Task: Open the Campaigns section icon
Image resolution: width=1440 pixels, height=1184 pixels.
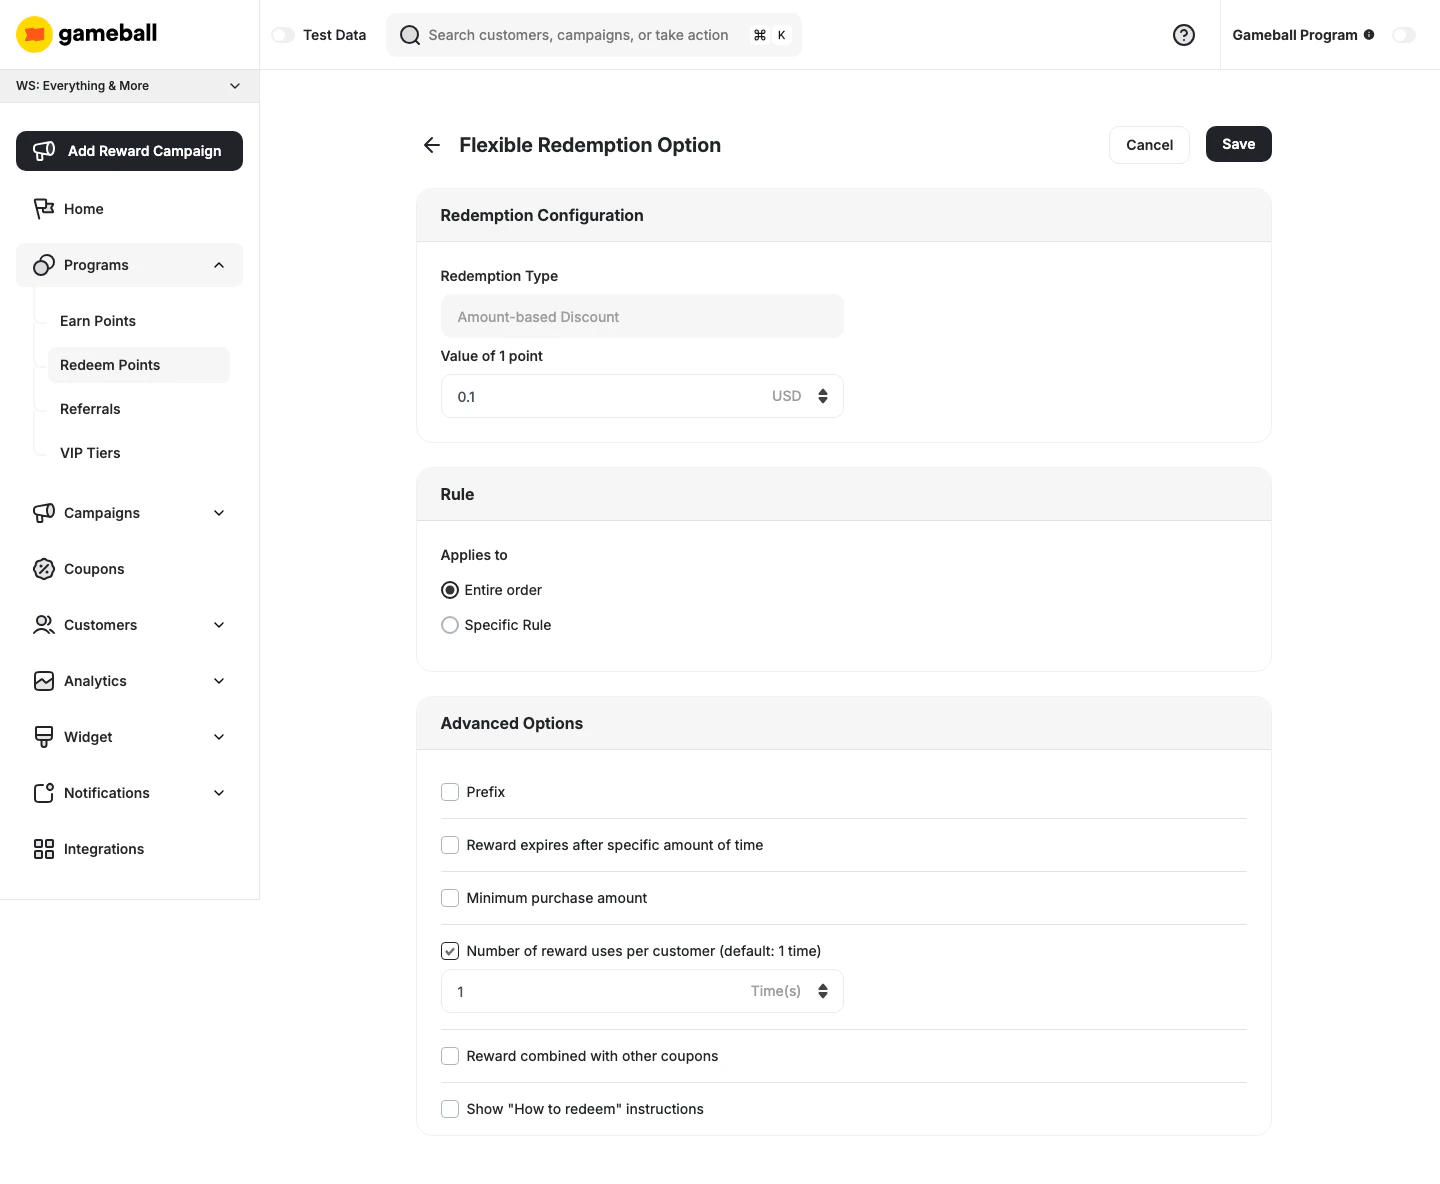Action: 43,512
